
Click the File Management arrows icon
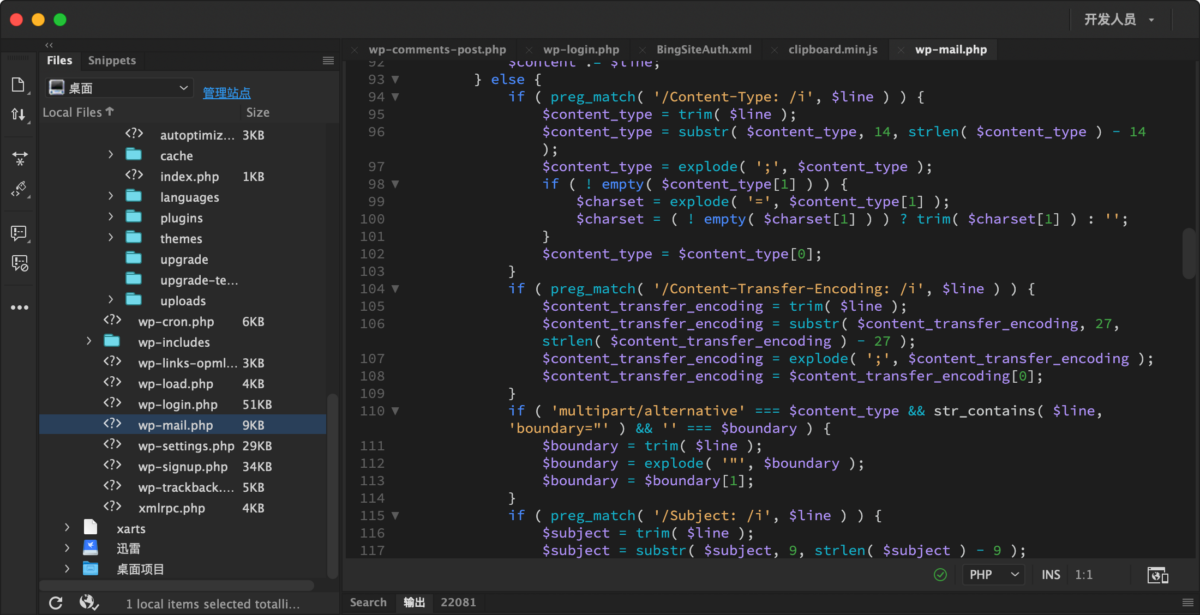pos(19,115)
